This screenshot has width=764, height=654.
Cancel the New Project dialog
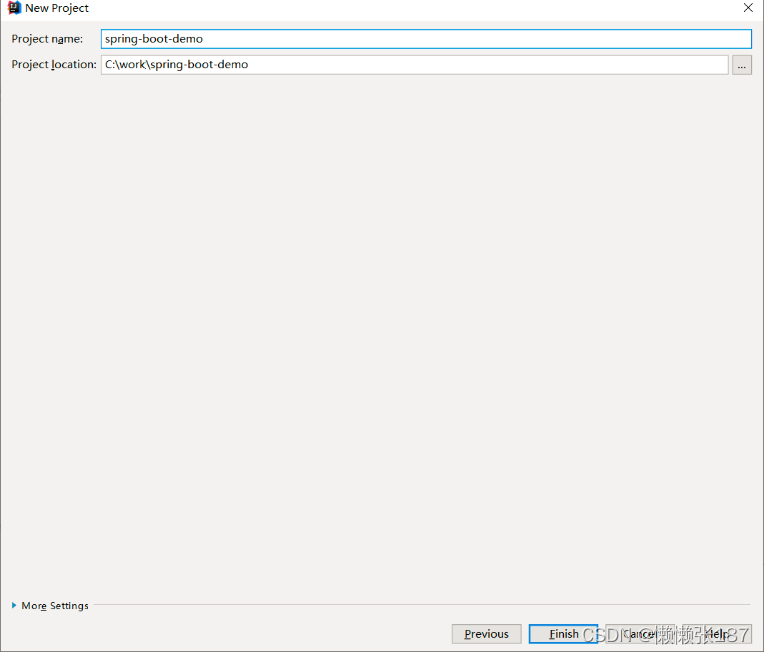(640, 634)
